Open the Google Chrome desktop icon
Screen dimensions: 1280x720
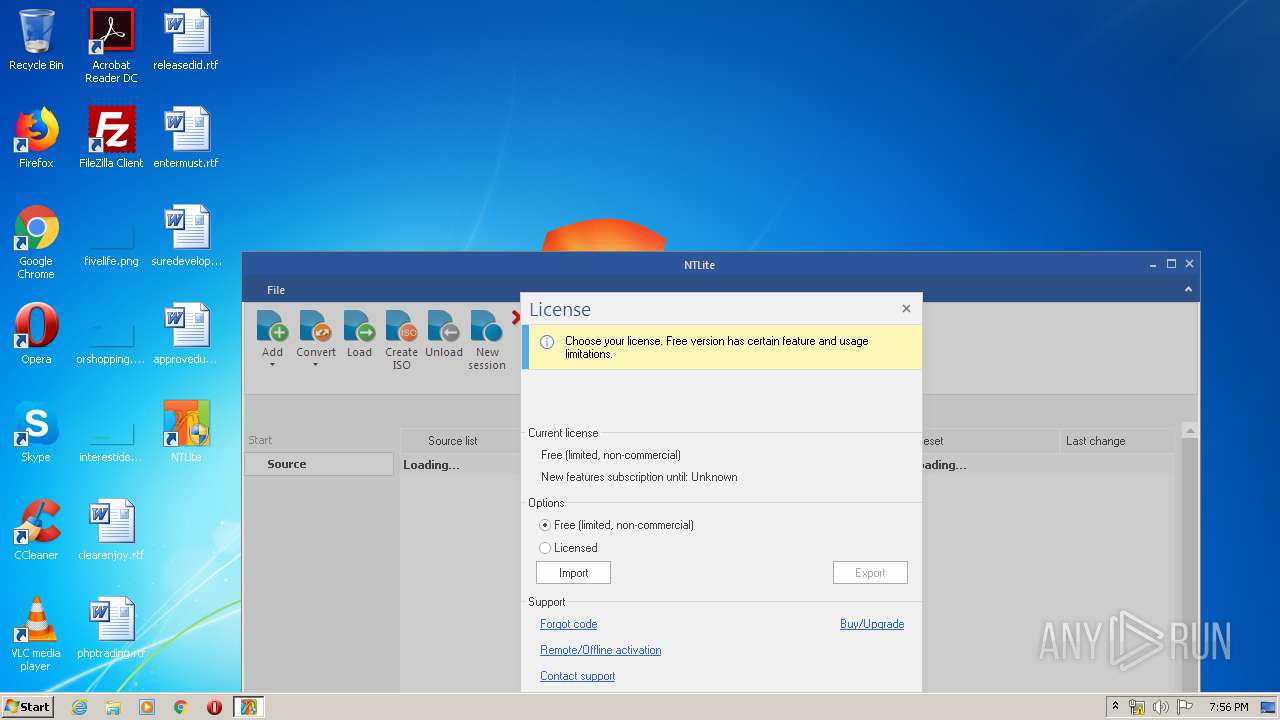(36, 242)
